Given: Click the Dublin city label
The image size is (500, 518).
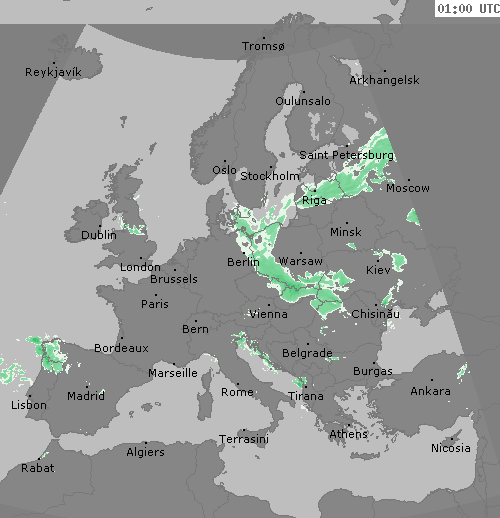Looking at the screenshot, I should tap(99, 235).
